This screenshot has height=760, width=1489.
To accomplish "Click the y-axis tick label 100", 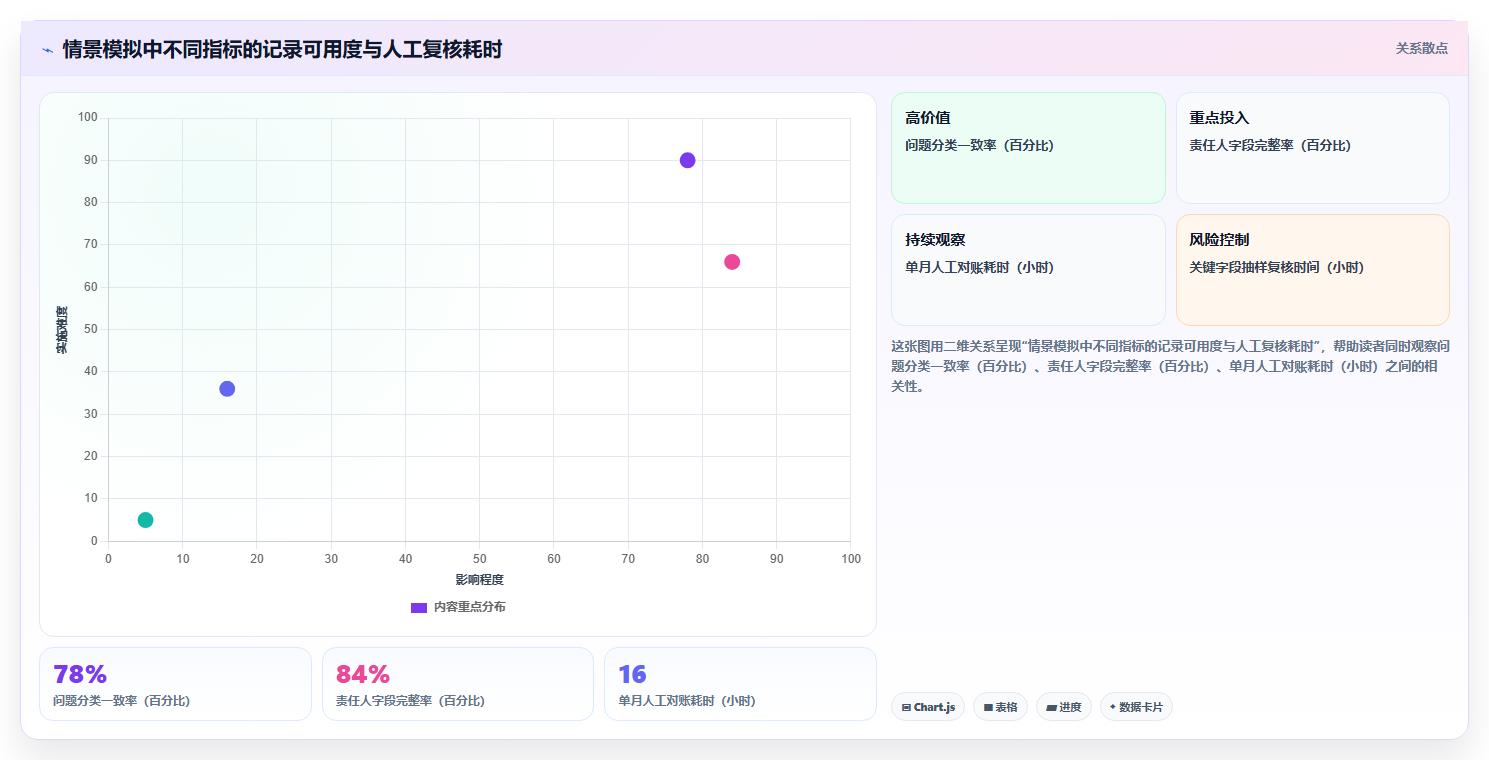I will [88, 118].
